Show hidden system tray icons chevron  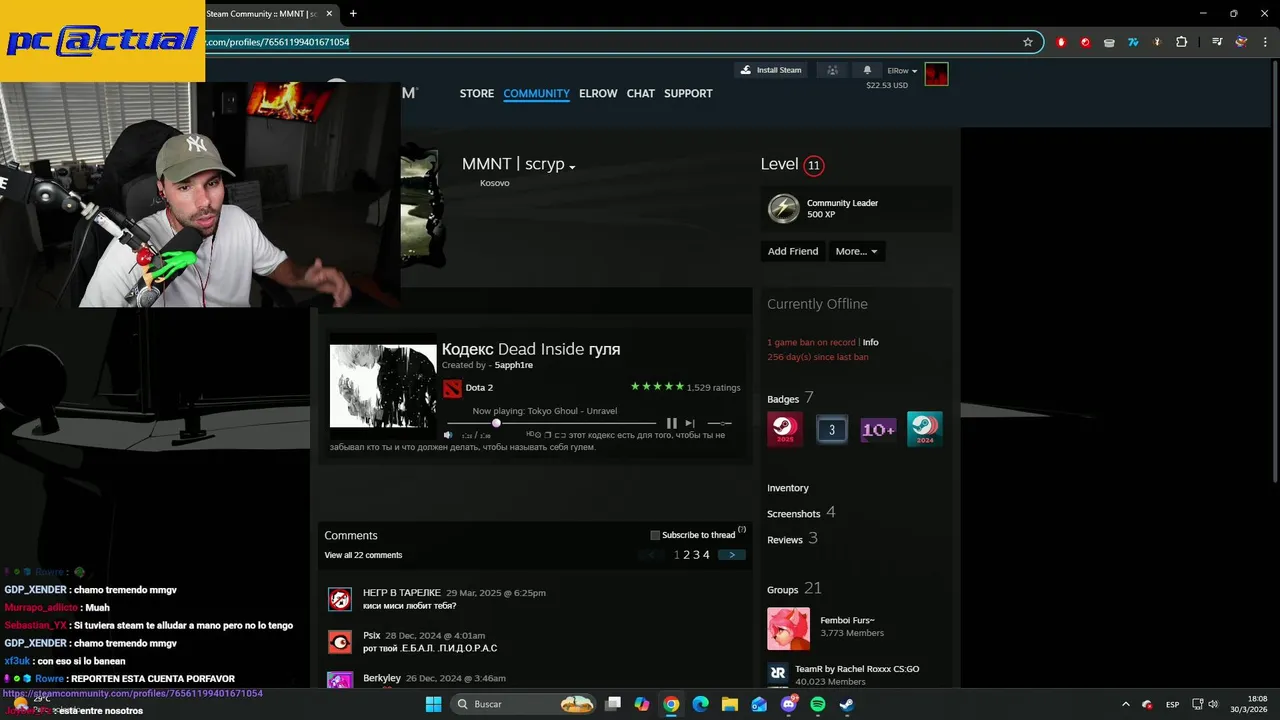click(1125, 704)
